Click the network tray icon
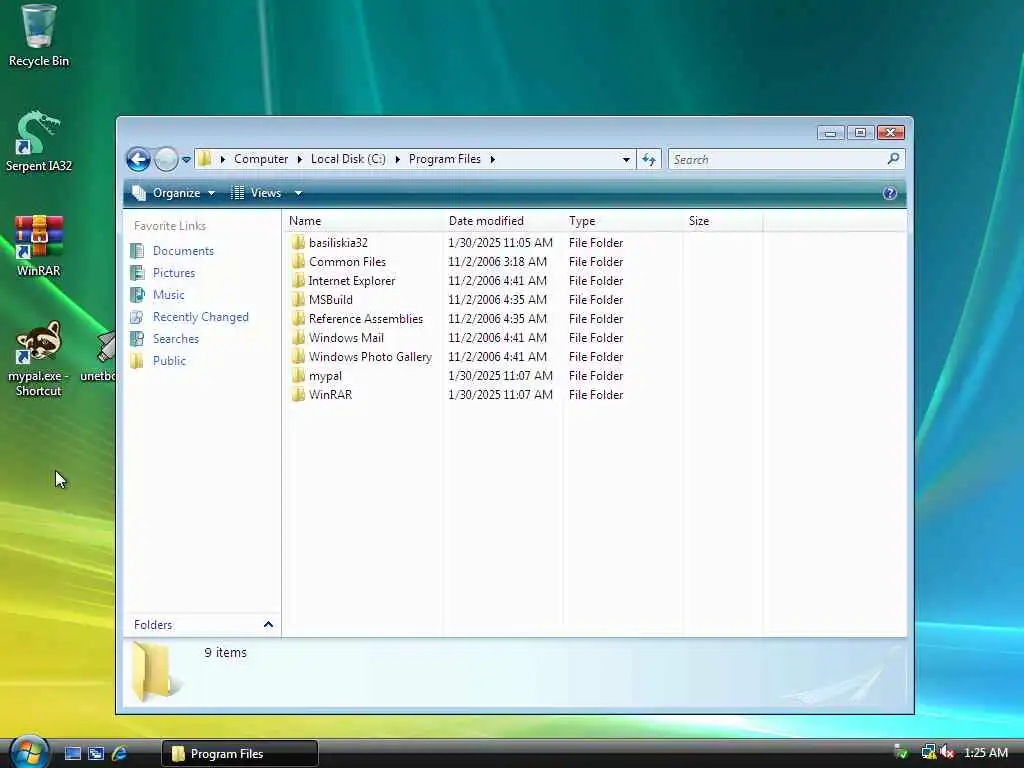 [x=928, y=752]
